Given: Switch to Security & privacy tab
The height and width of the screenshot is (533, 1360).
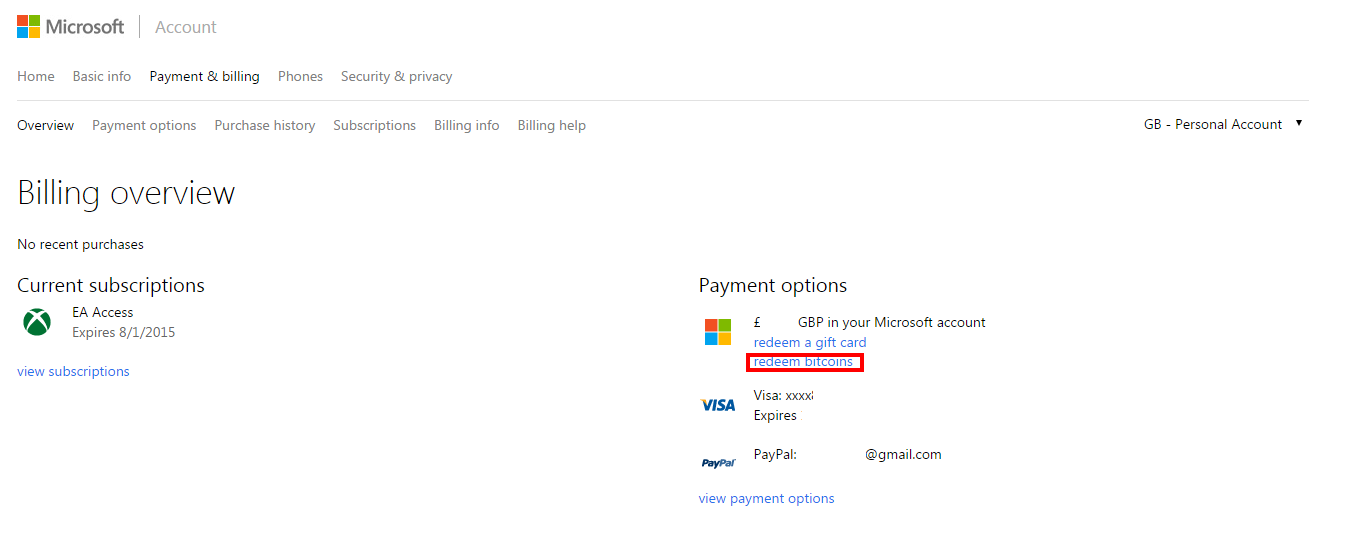Looking at the screenshot, I should [x=396, y=76].
